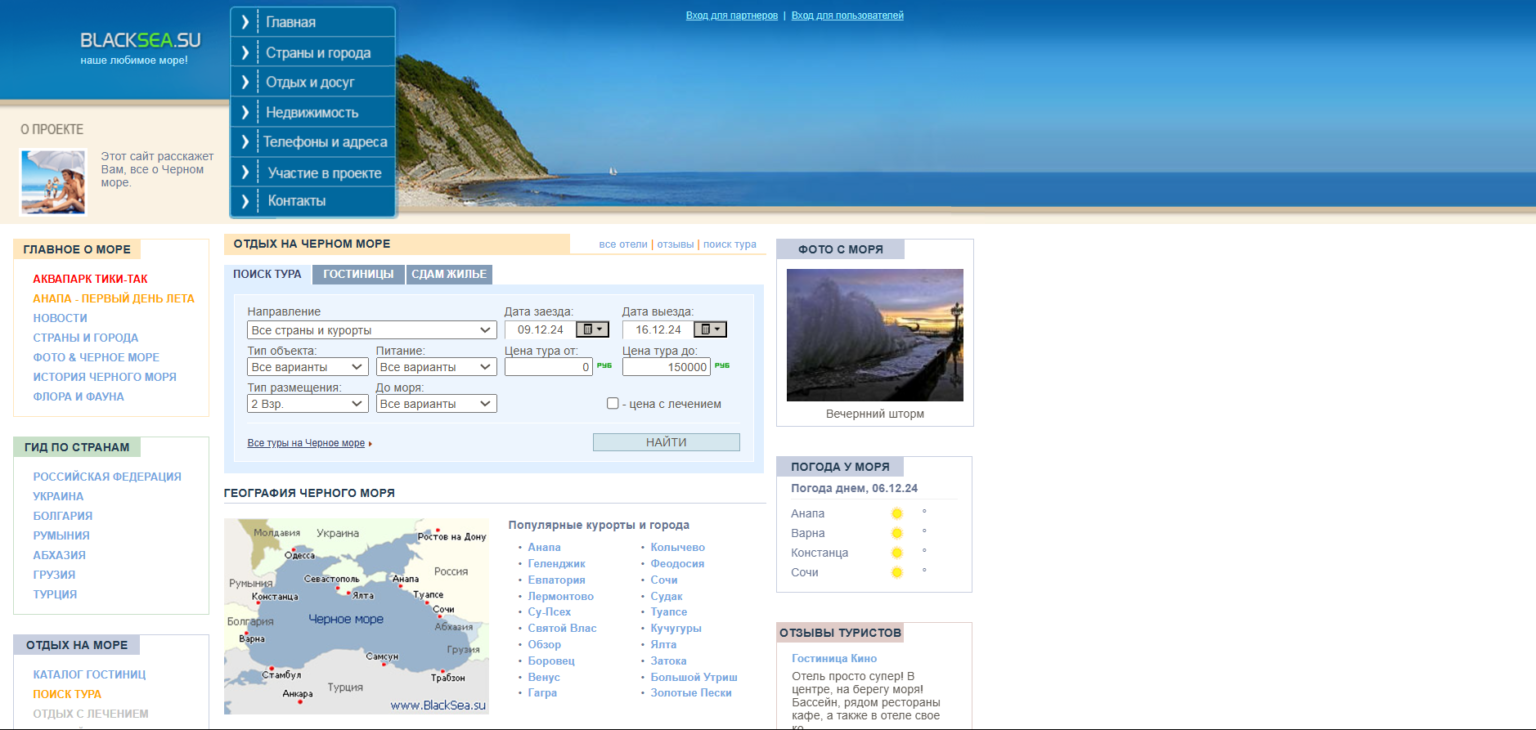Click the arrow icon beside Главная
Screen dimensions: 1536x730
[x=245, y=22]
